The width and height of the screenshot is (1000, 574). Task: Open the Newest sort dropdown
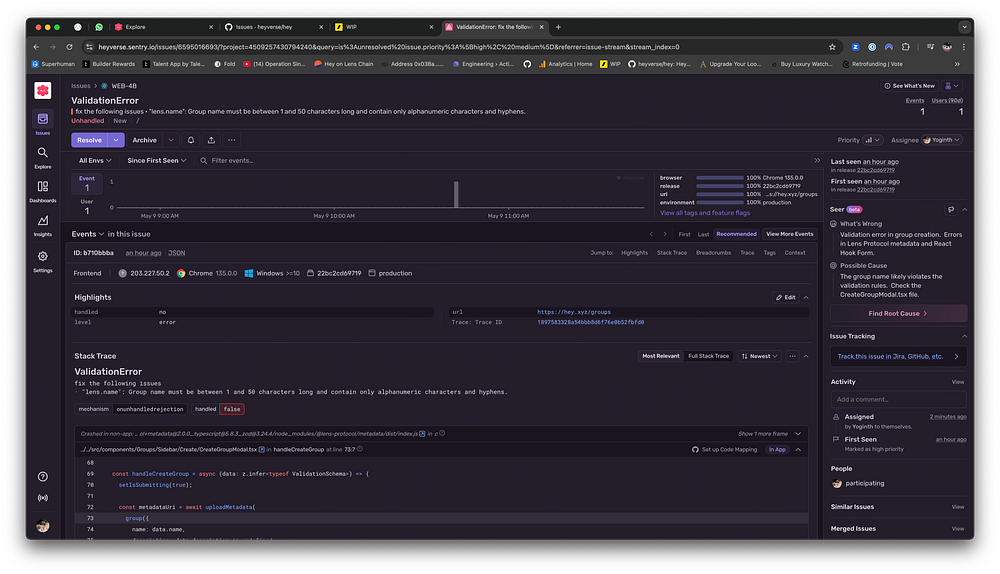click(x=759, y=356)
